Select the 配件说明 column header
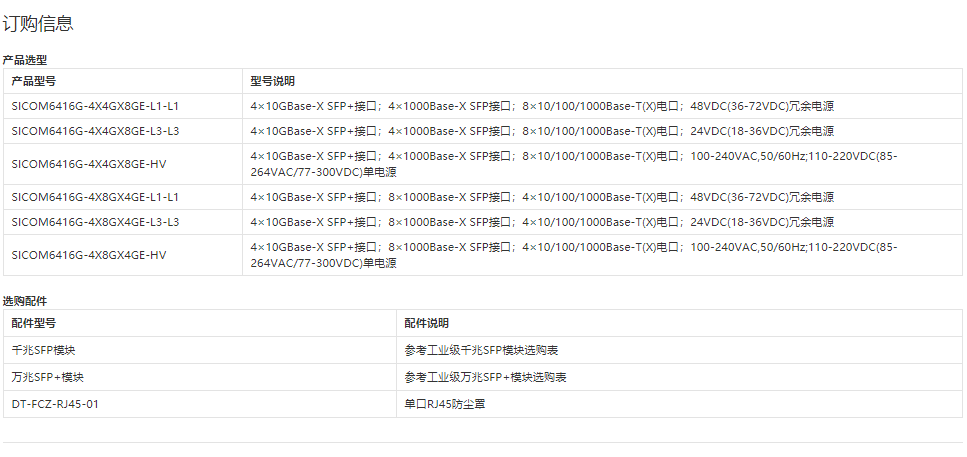This screenshot has height=457, width=967. pyautogui.click(x=426, y=323)
